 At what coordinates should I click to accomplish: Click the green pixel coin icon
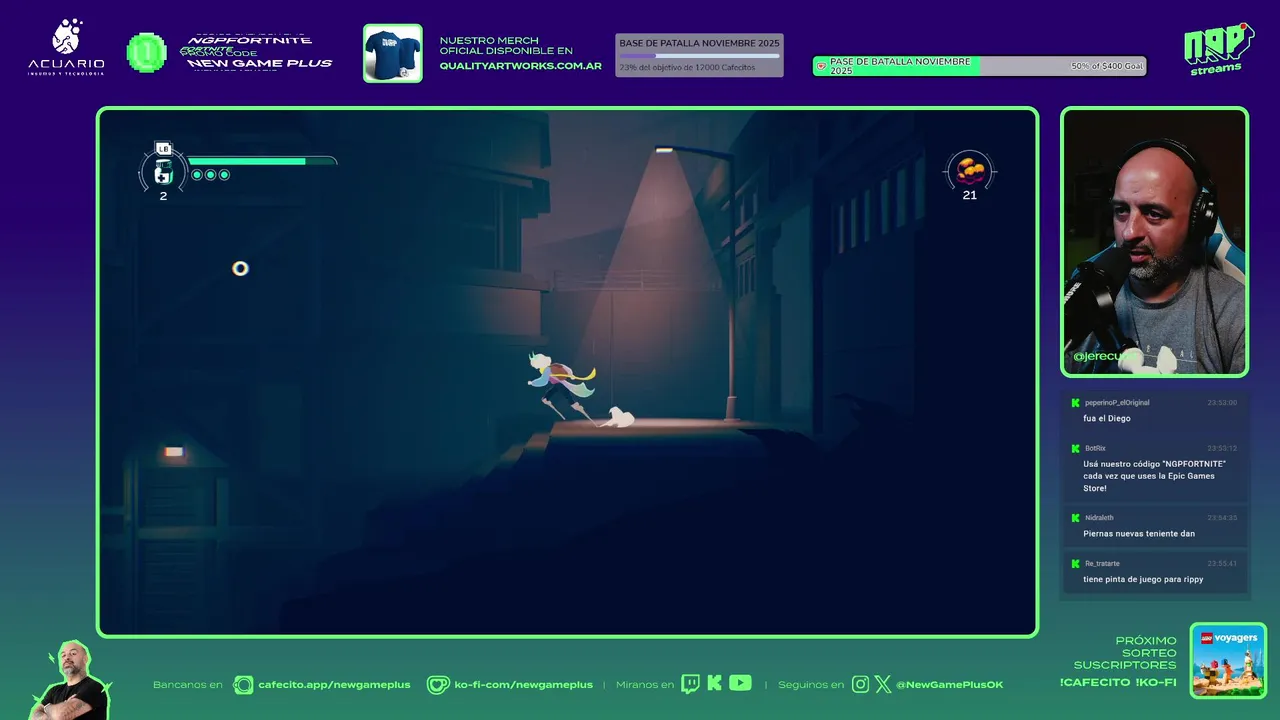point(147,52)
